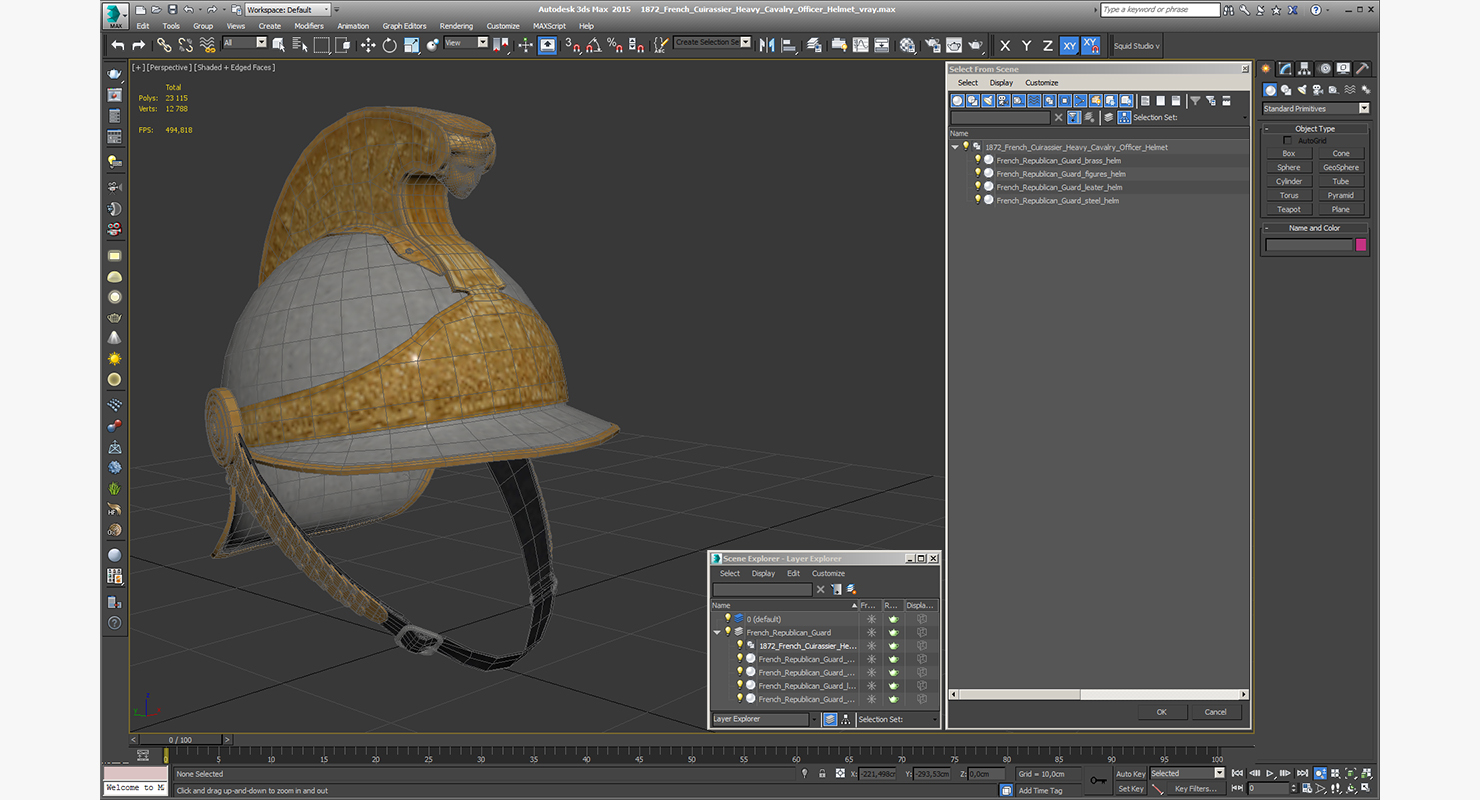Toggle renderable teapot for French_Republican_Guard layer

click(893, 632)
